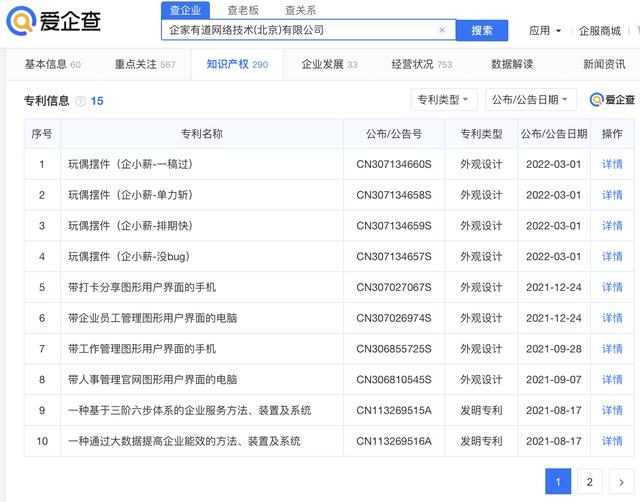The height and width of the screenshot is (502, 640).
Task: Click patent name 带人事管理官网图形用户界面的电脑
Action: point(152,380)
